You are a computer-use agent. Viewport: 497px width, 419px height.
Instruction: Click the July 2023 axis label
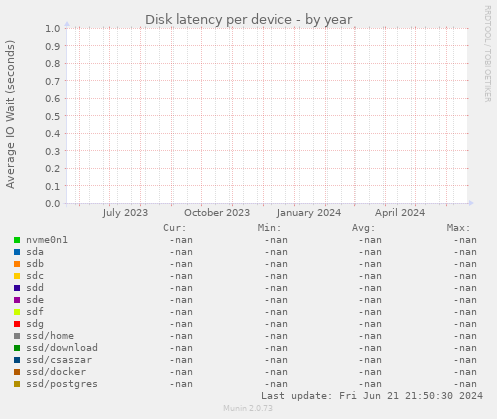(125, 213)
